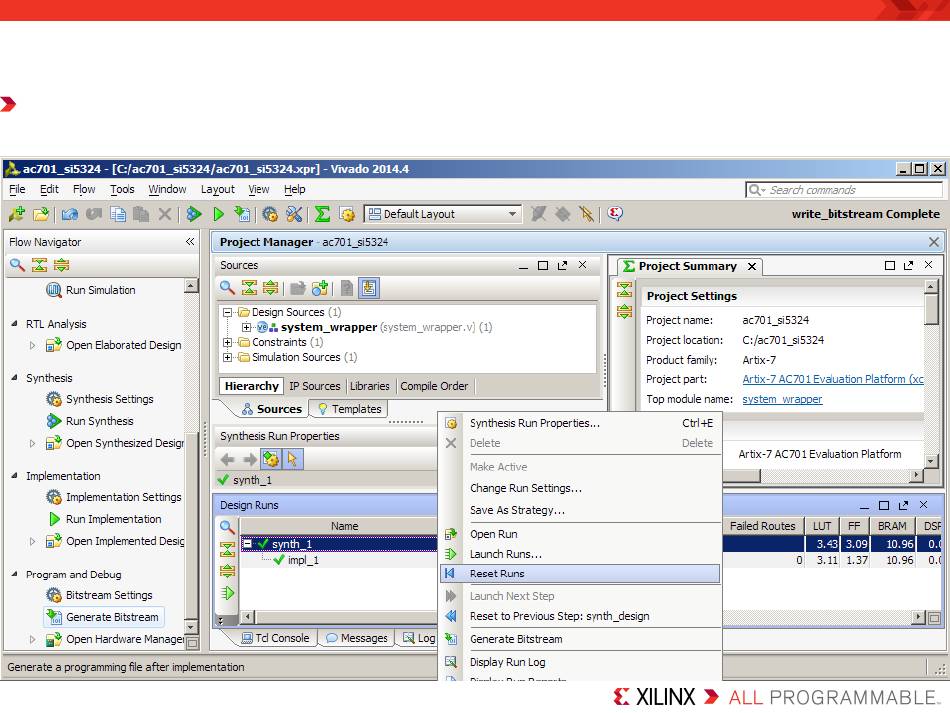Click Run Simulation in Flow Navigator
950x713 pixels.
coord(91,290)
